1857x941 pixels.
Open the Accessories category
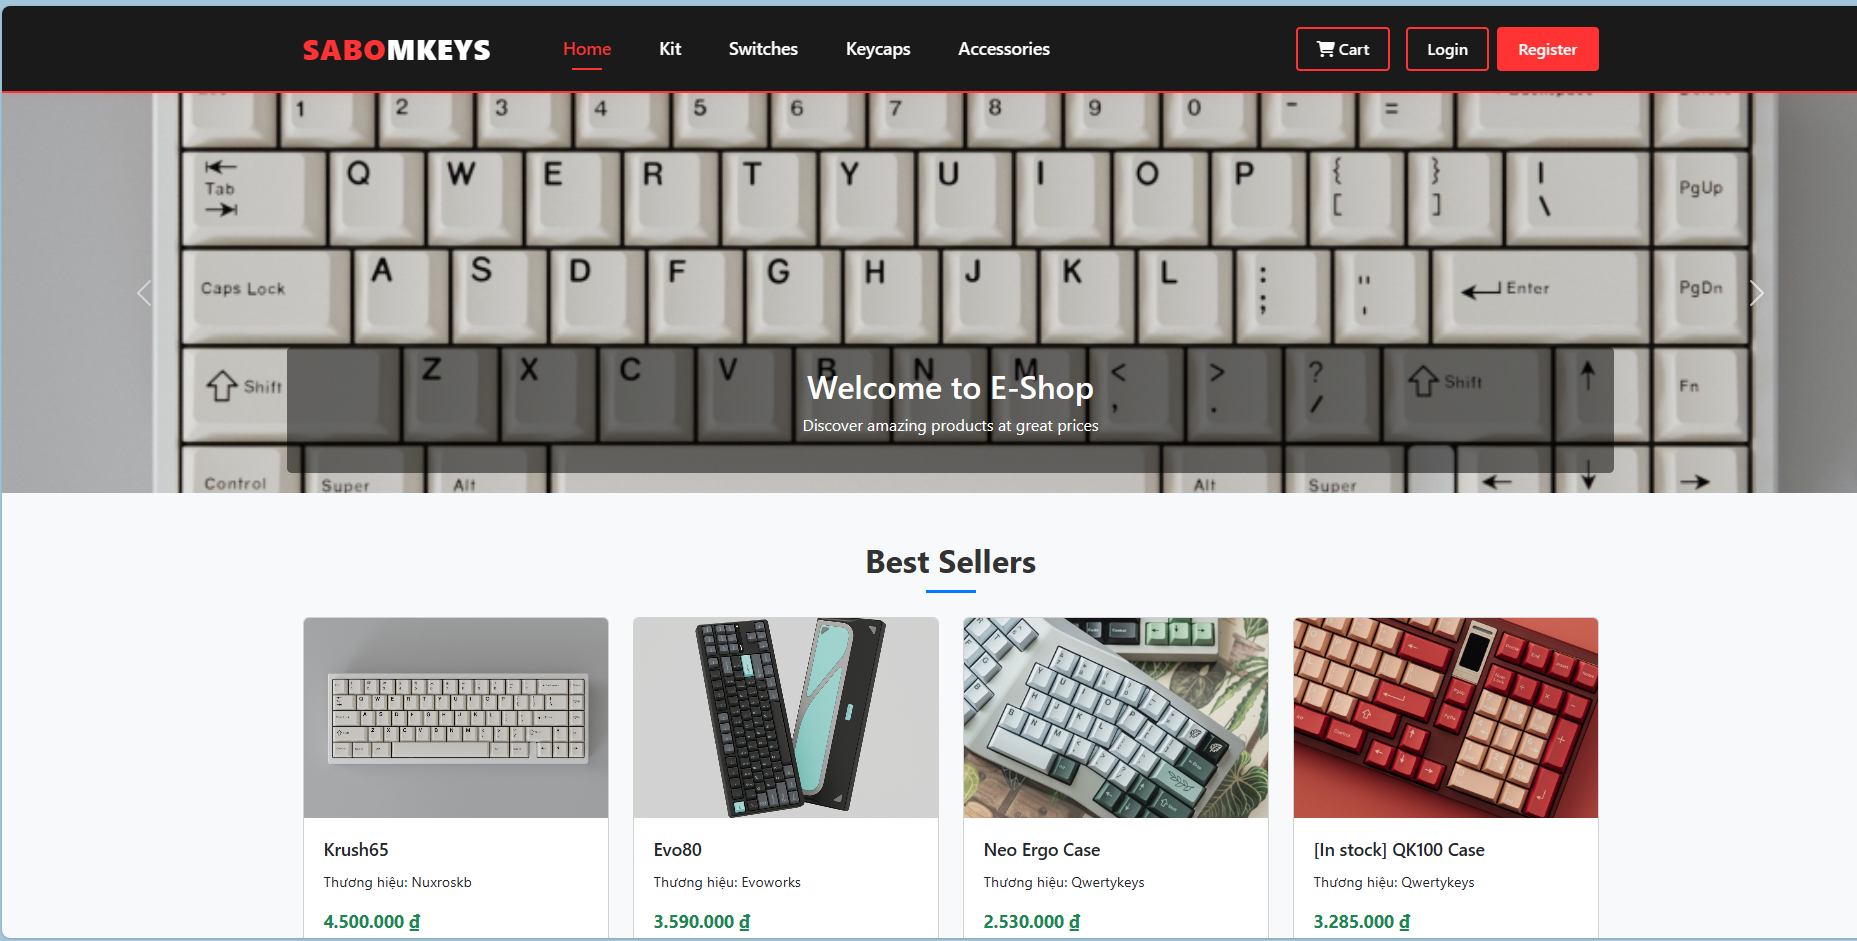[1004, 49]
